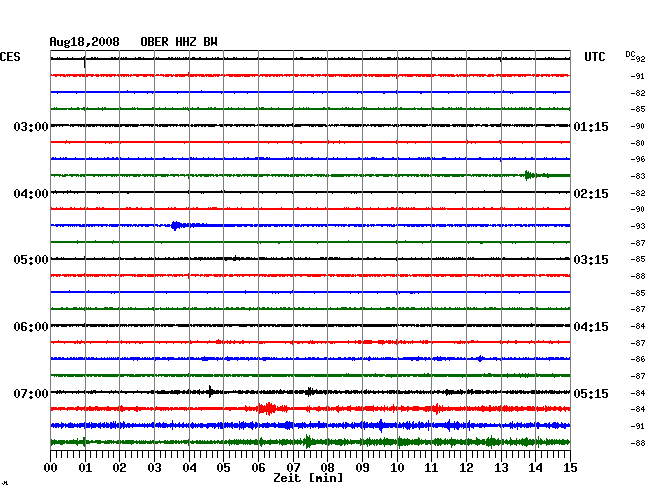Click the 11 minute axis label
The width and height of the screenshot is (650, 494).
tap(431, 468)
